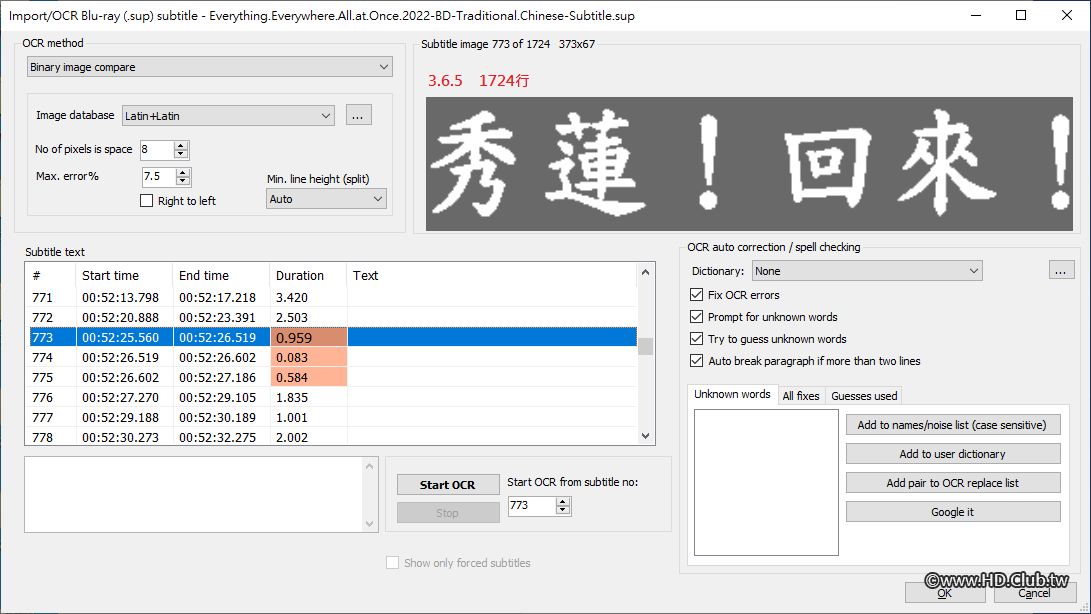Switch to the All fixes tab
Screen dimensions: 1091x614
tap(801, 395)
